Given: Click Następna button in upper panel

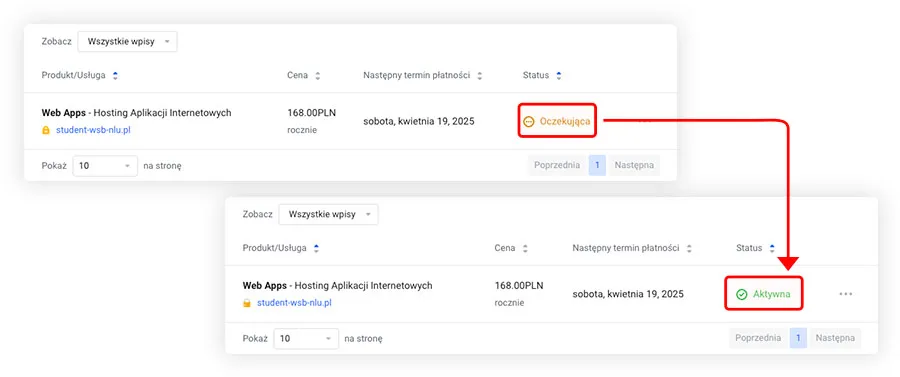Looking at the screenshot, I should coord(634,165).
